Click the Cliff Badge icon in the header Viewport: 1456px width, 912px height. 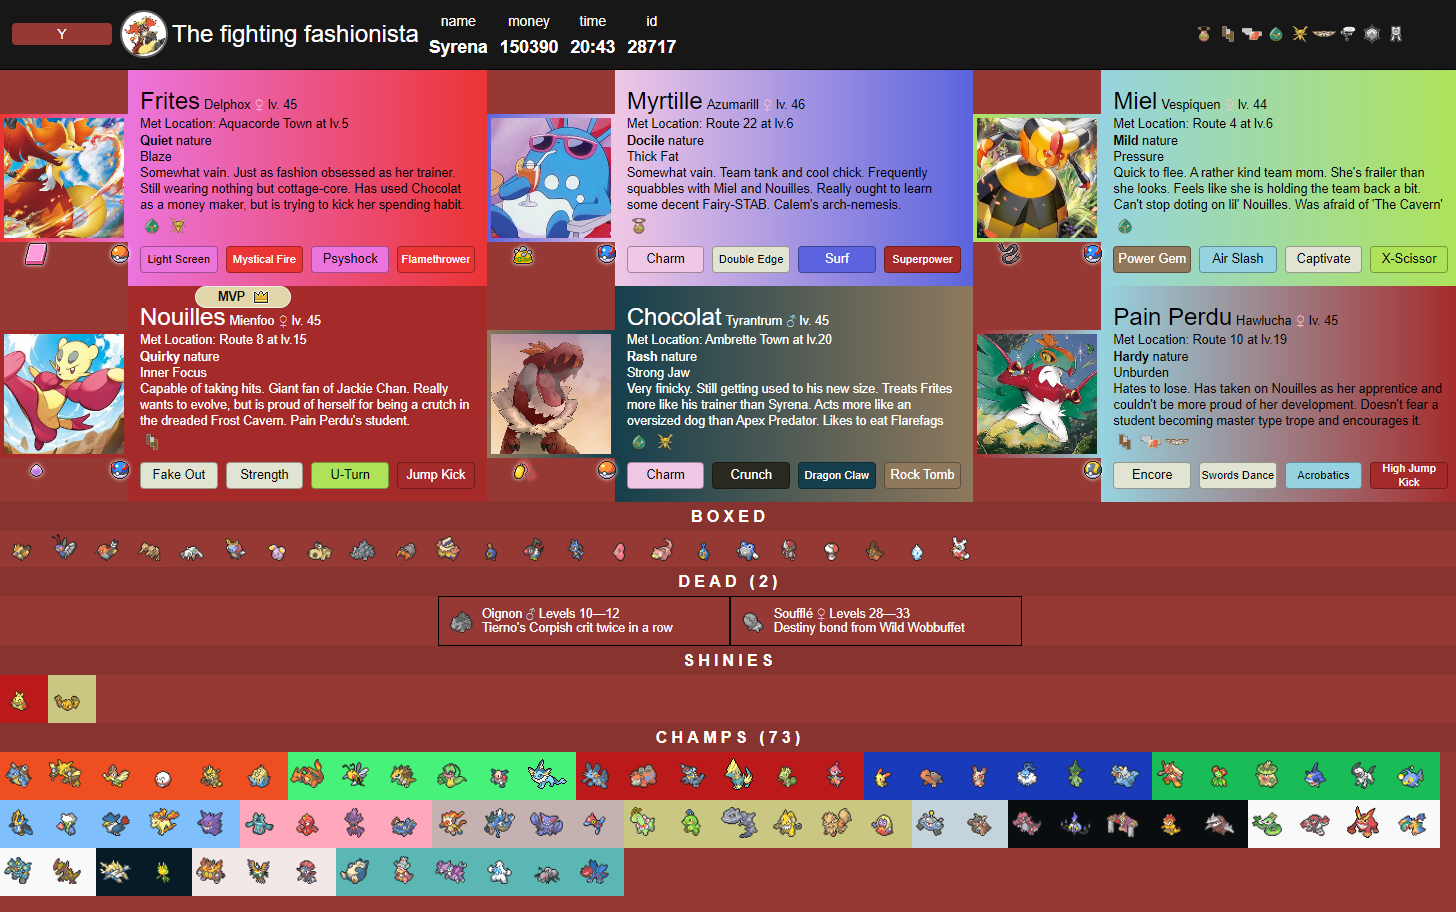[x=1228, y=34]
